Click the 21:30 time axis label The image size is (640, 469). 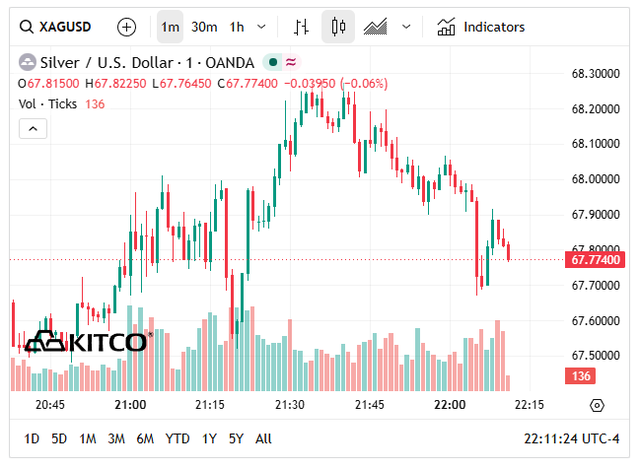point(289,405)
